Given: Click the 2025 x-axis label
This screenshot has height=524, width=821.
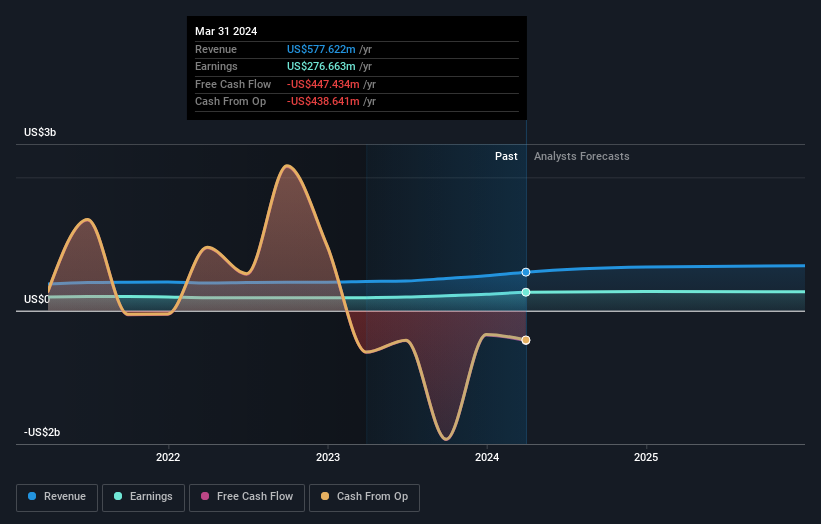Looking at the screenshot, I should coord(646,457).
